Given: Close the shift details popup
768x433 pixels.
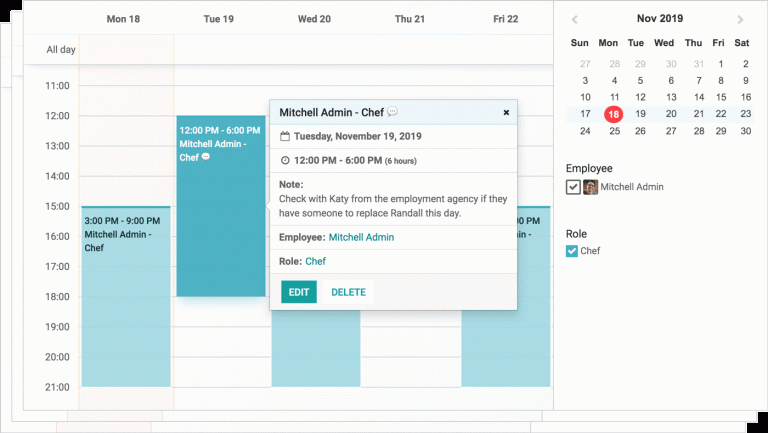Looking at the screenshot, I should [506, 113].
